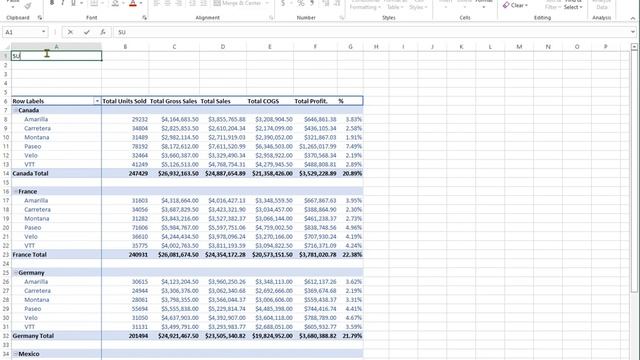Click the Fill Color bucket icon
The height and width of the screenshot is (360, 640).
click(x=116, y=3)
